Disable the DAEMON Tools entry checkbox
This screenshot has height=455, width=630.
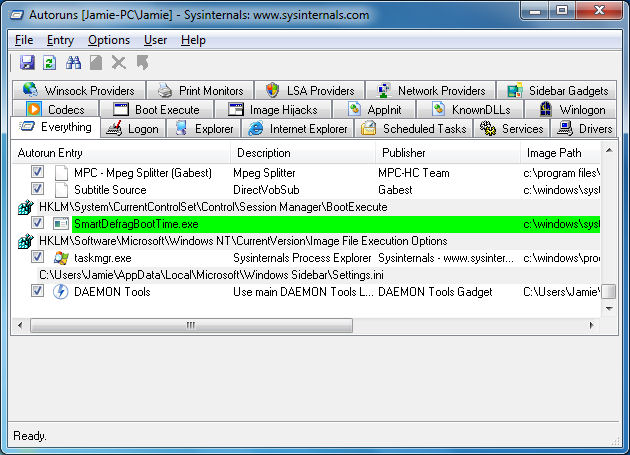37,290
